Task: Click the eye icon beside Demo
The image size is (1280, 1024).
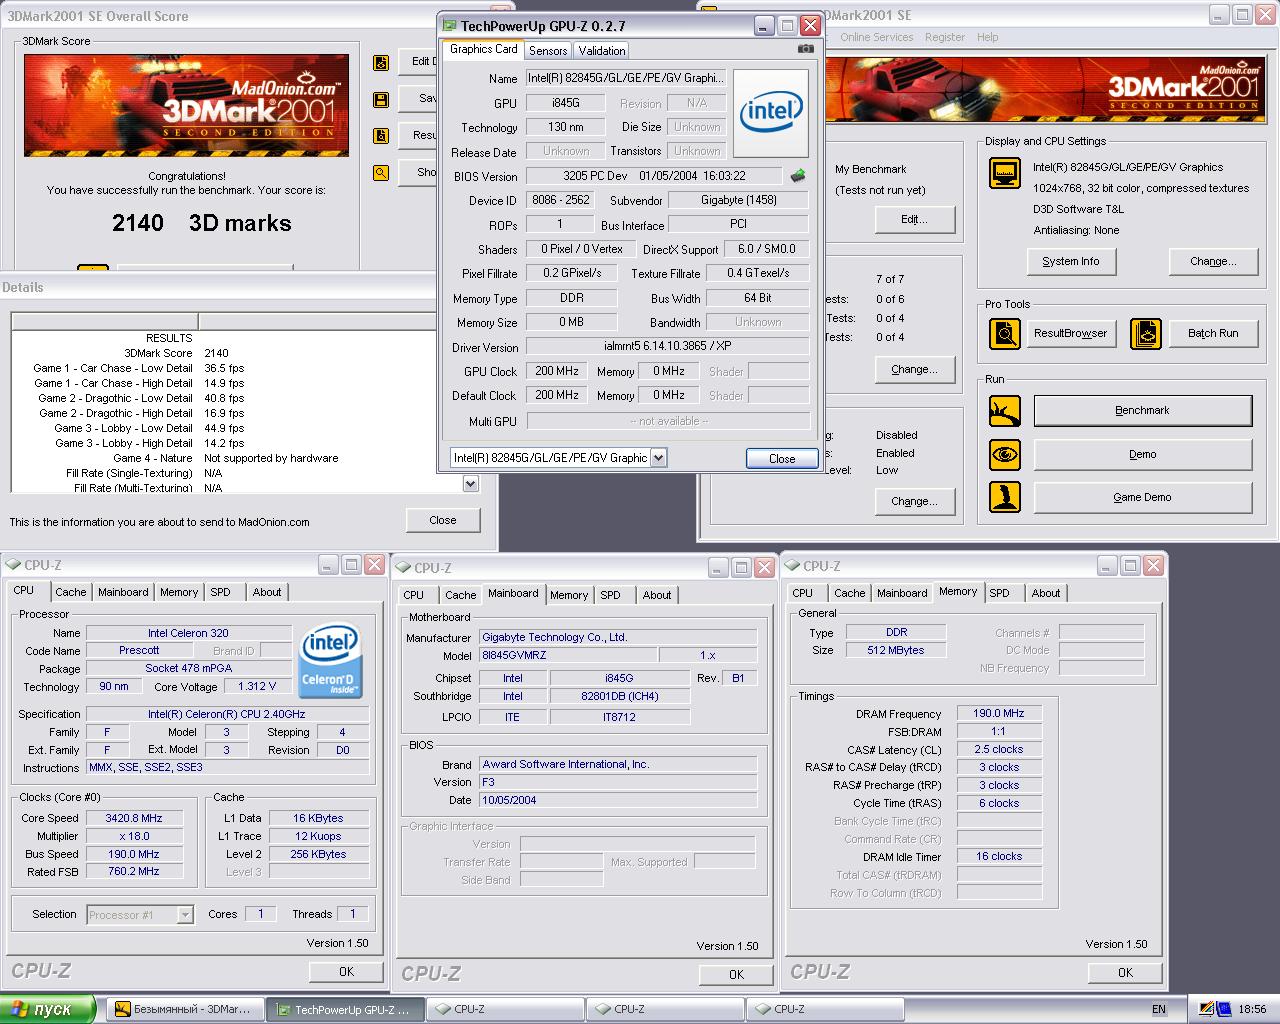Action: click(1005, 454)
